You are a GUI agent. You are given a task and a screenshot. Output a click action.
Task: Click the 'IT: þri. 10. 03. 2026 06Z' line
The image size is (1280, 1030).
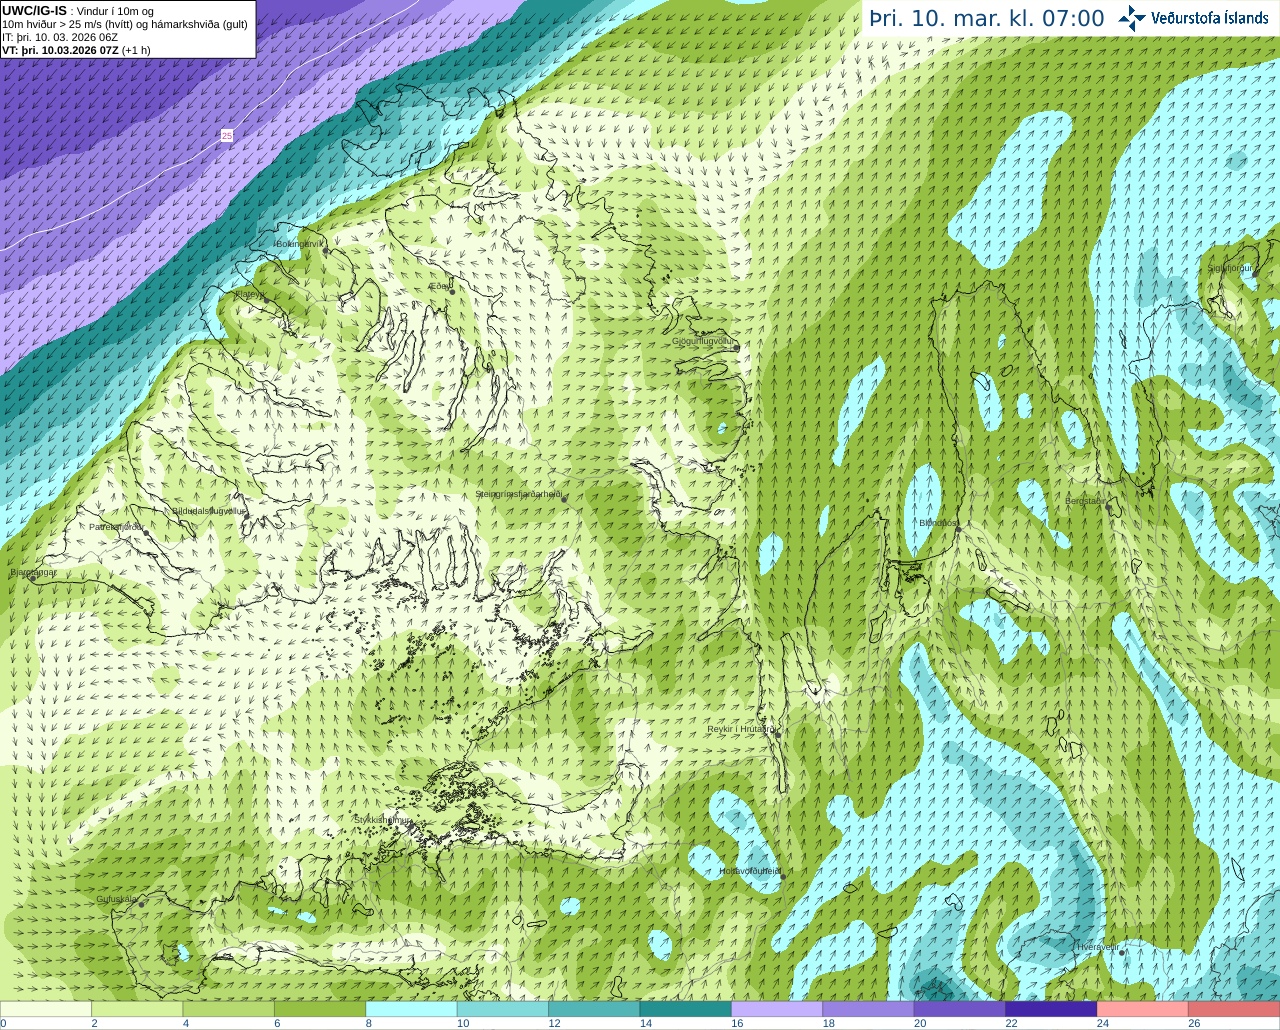coord(60,37)
